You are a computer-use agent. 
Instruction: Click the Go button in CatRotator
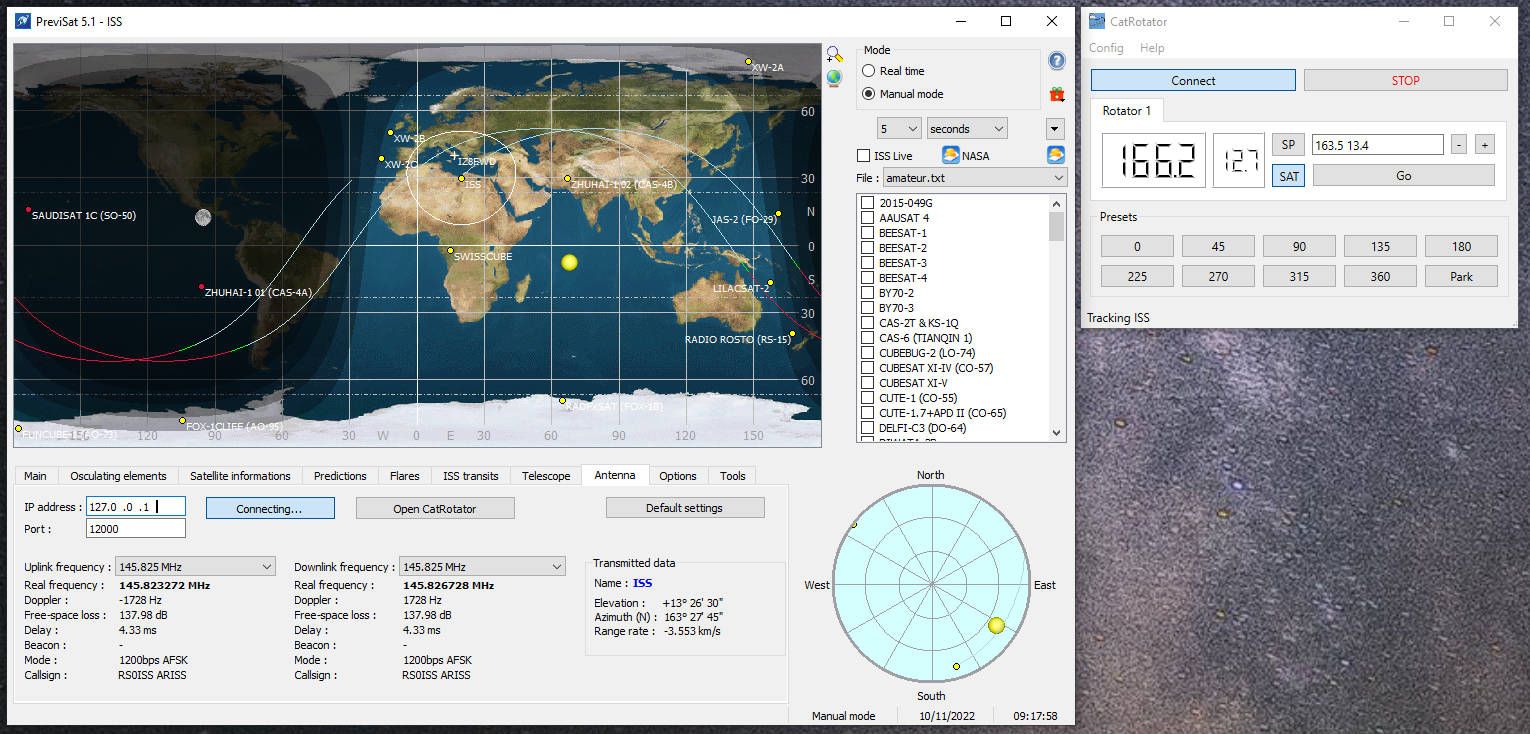point(1404,175)
